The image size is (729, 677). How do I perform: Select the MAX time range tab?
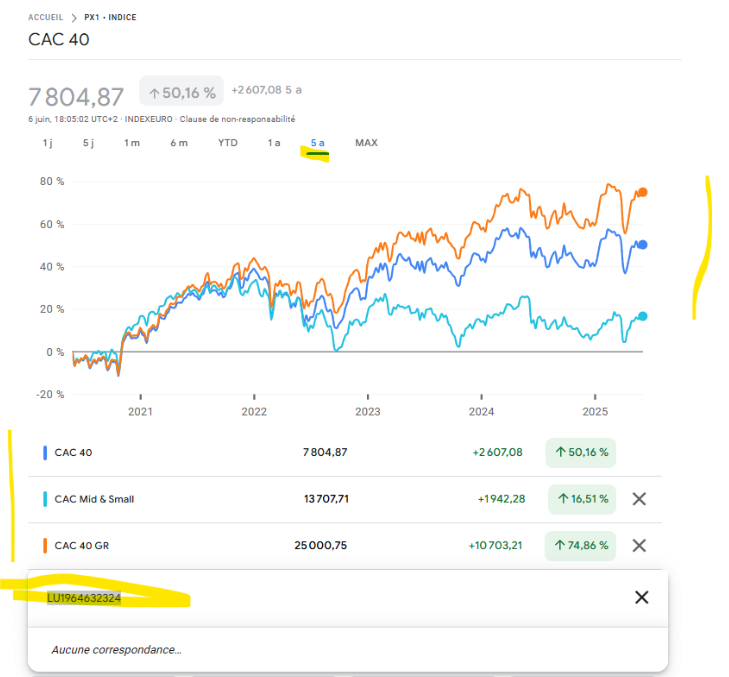point(366,143)
